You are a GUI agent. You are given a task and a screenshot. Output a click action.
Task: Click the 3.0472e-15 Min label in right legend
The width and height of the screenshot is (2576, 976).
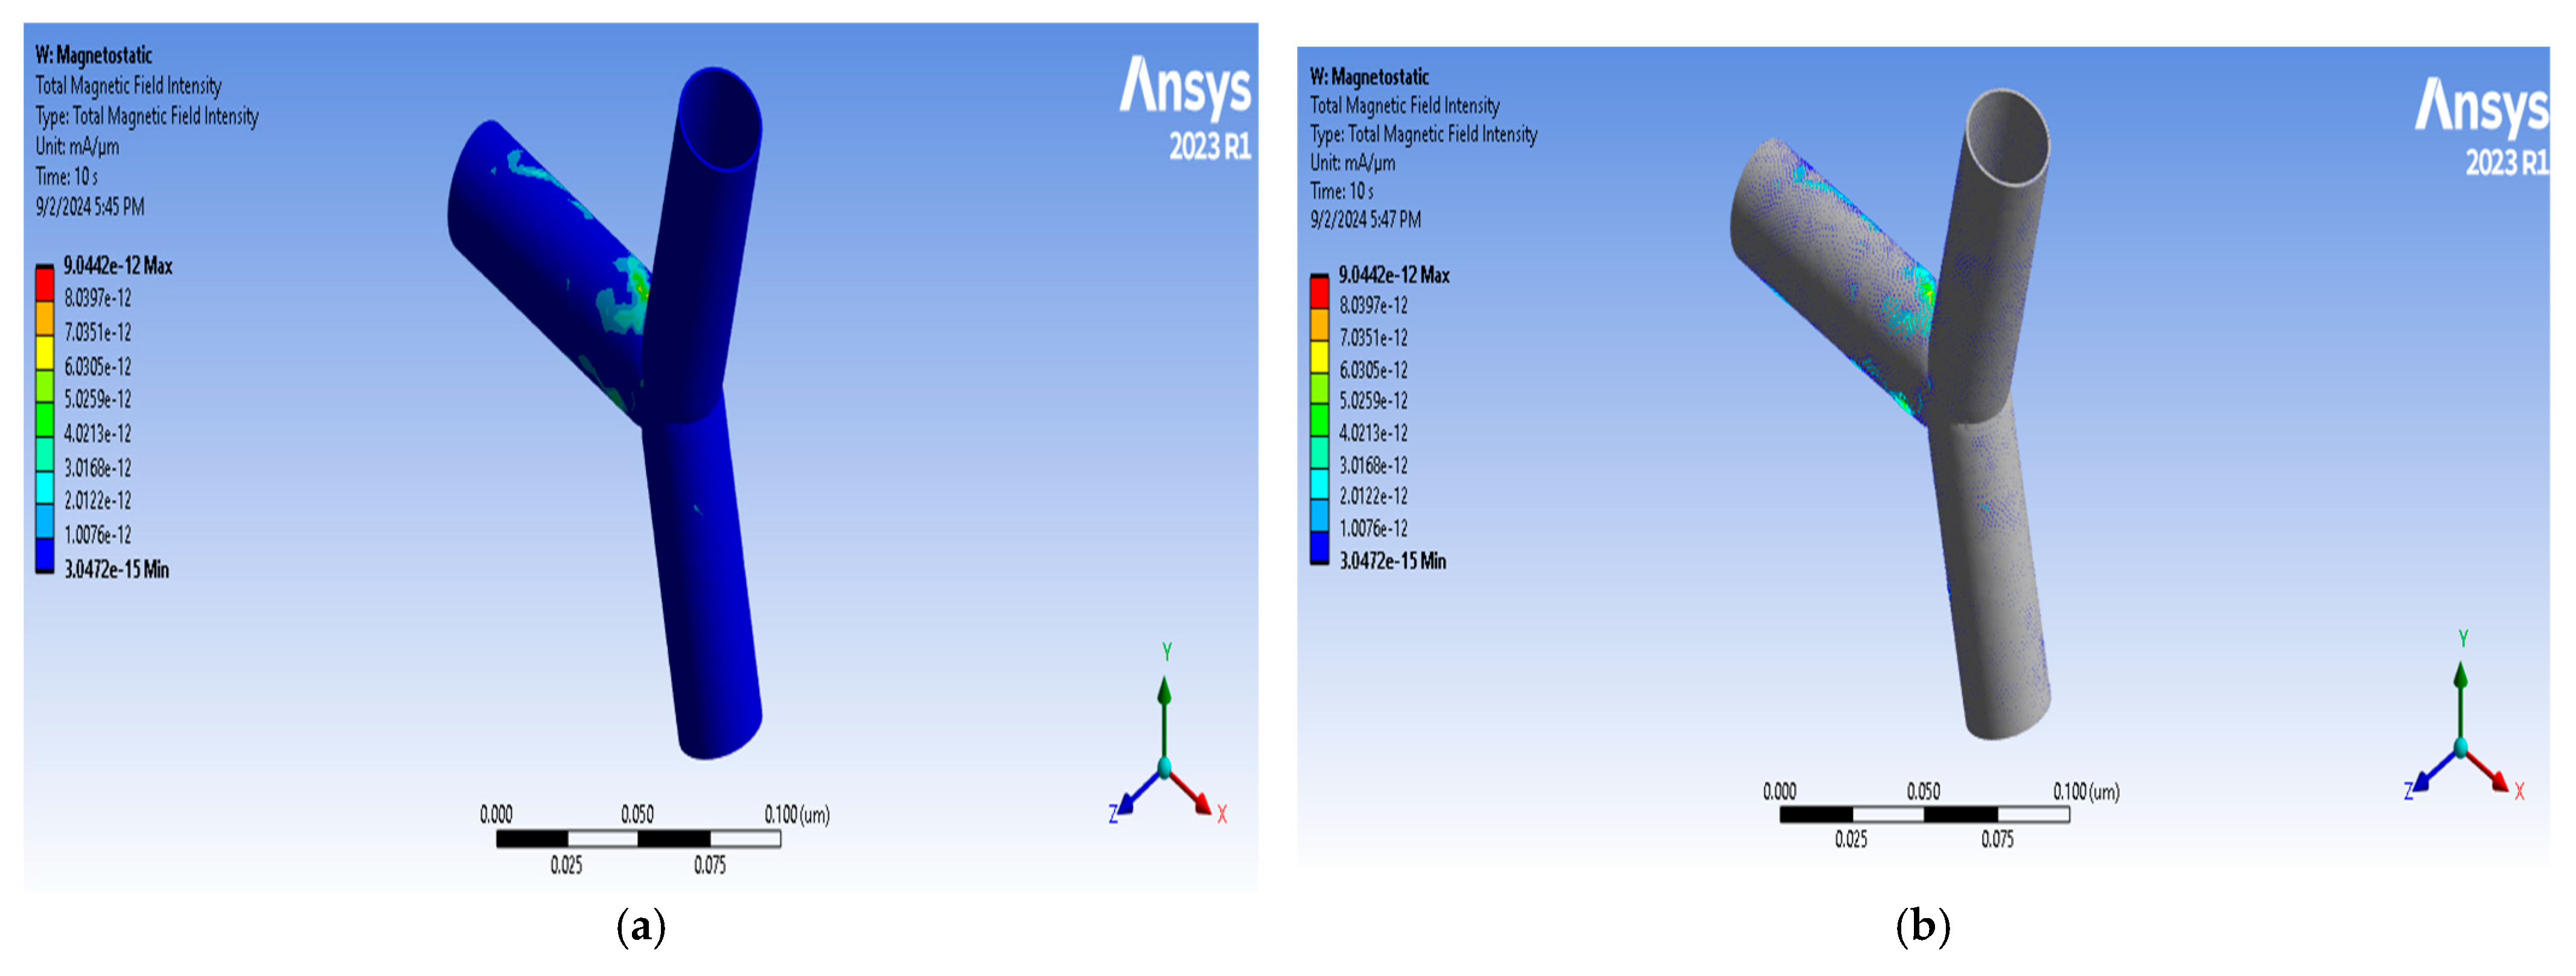tap(1392, 561)
